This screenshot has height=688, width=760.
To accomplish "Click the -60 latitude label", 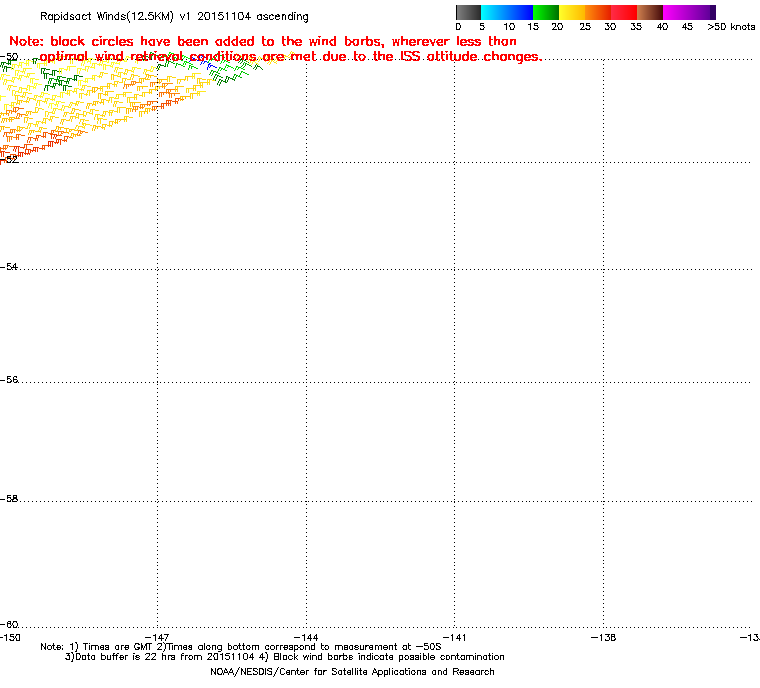I will 9,625.
